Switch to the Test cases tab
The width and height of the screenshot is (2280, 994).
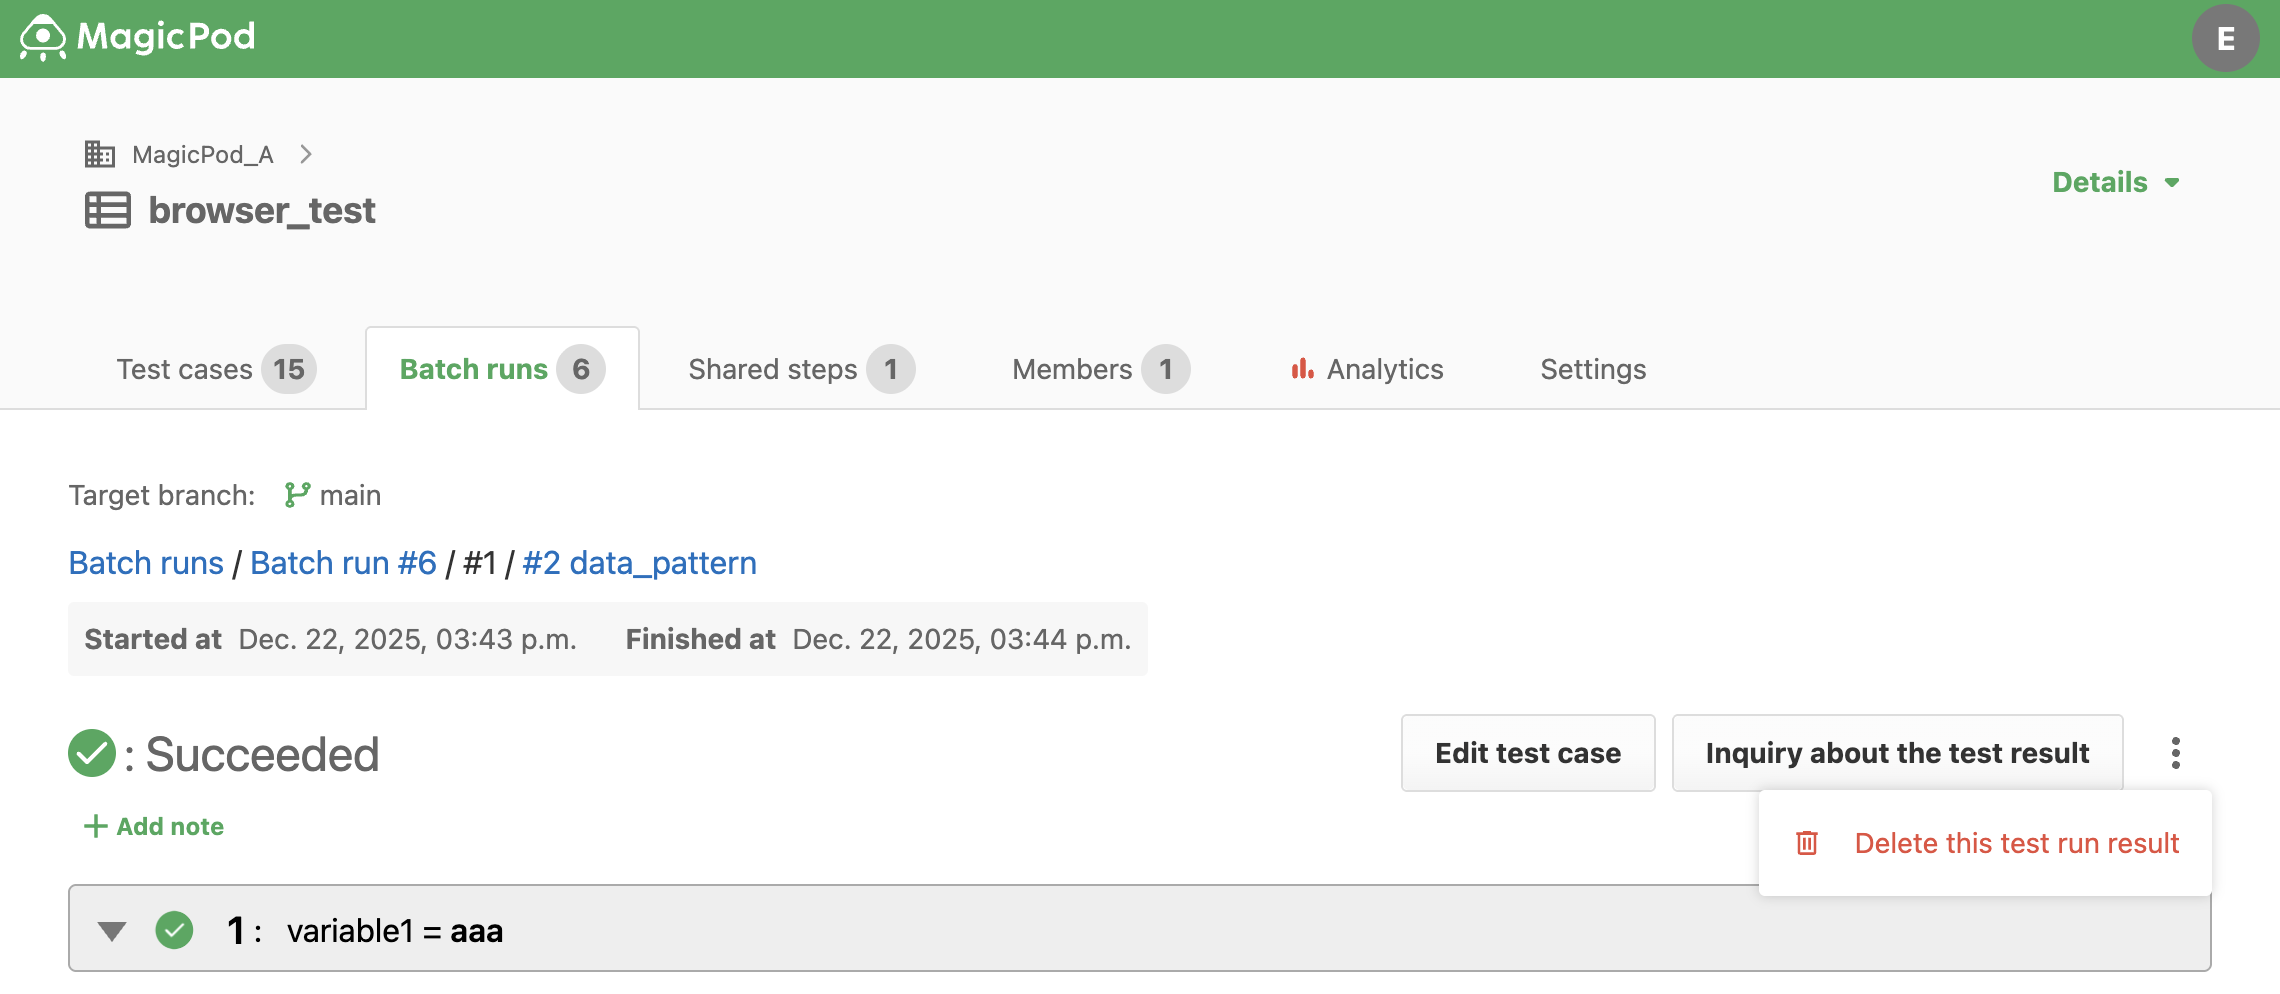[x=216, y=369]
